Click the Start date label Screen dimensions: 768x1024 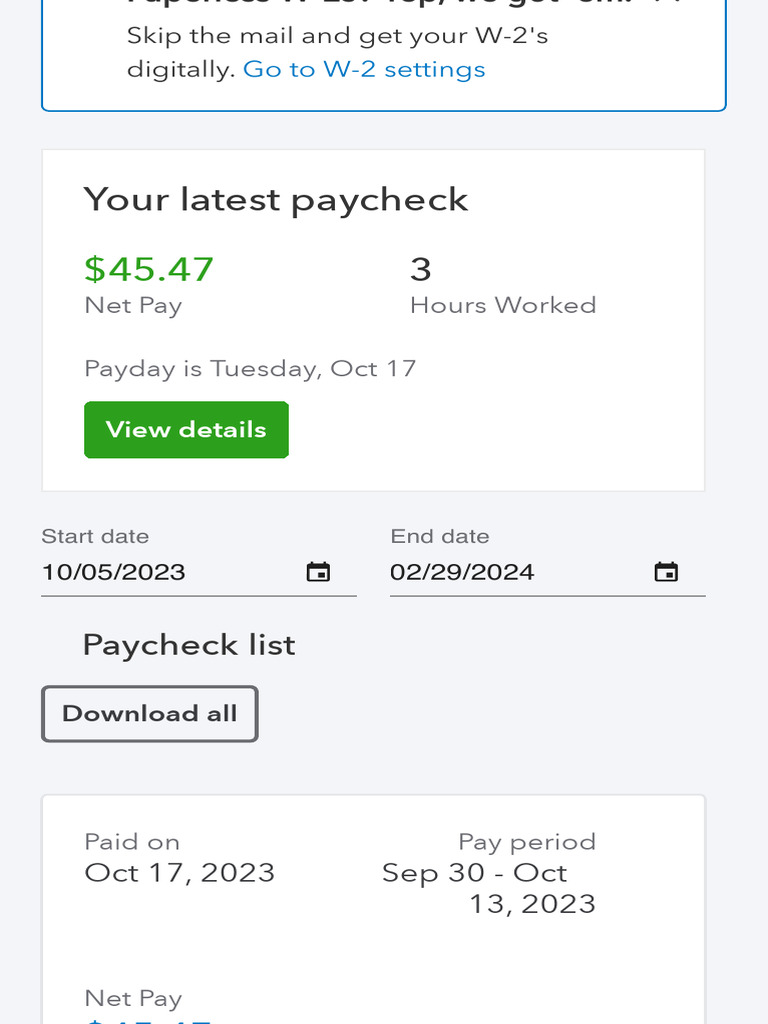(x=95, y=536)
